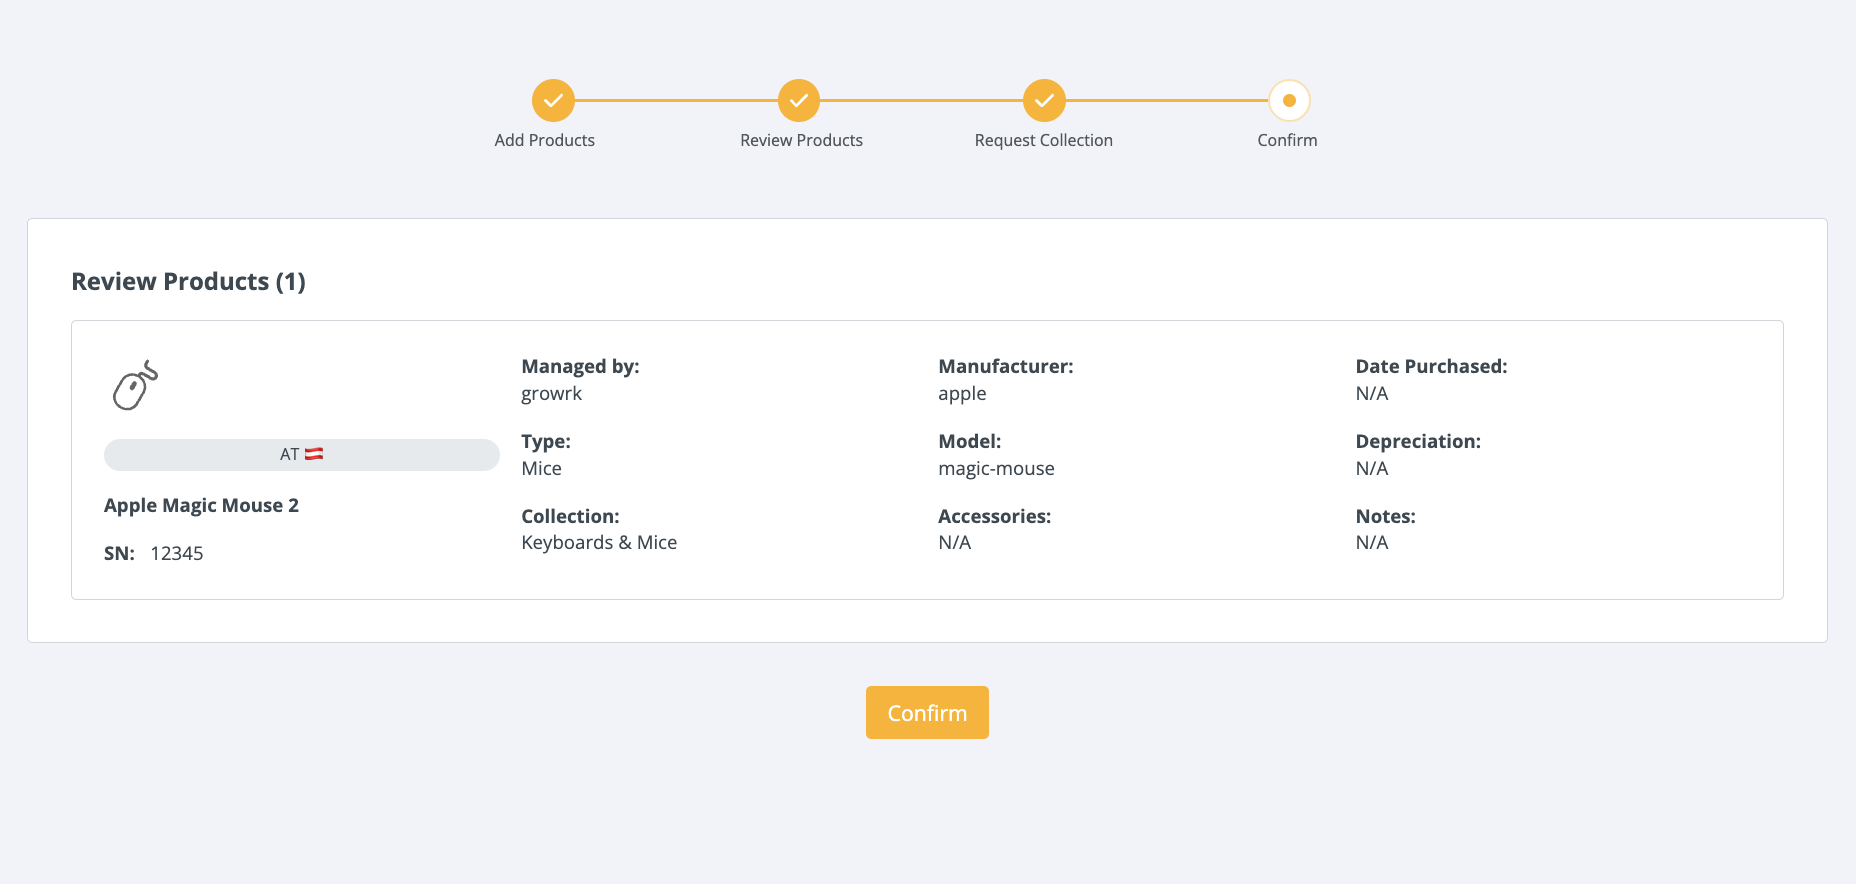1856x884 pixels.
Task: Click the Apple Magic Mouse 2 product name
Action: [x=201, y=505]
